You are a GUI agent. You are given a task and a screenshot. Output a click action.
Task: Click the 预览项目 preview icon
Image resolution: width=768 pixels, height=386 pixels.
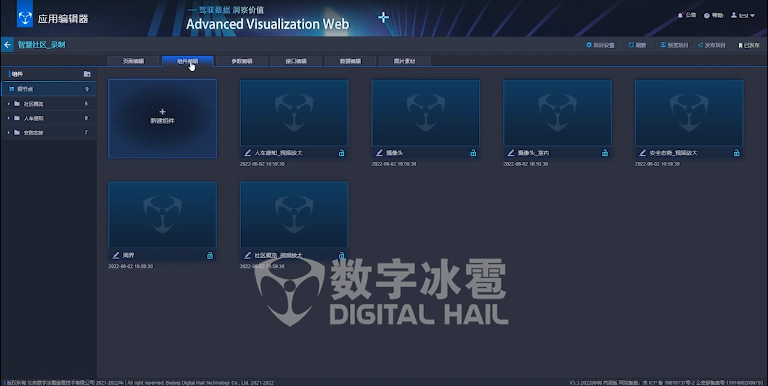(x=663, y=45)
